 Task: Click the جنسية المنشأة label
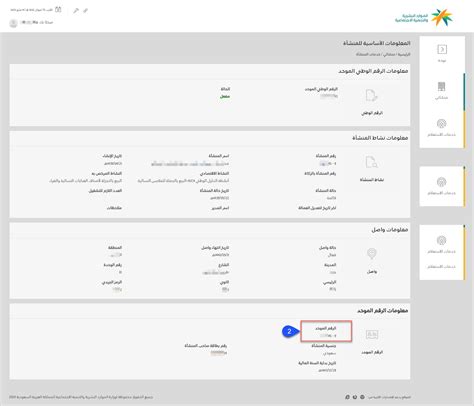[x=324, y=346]
